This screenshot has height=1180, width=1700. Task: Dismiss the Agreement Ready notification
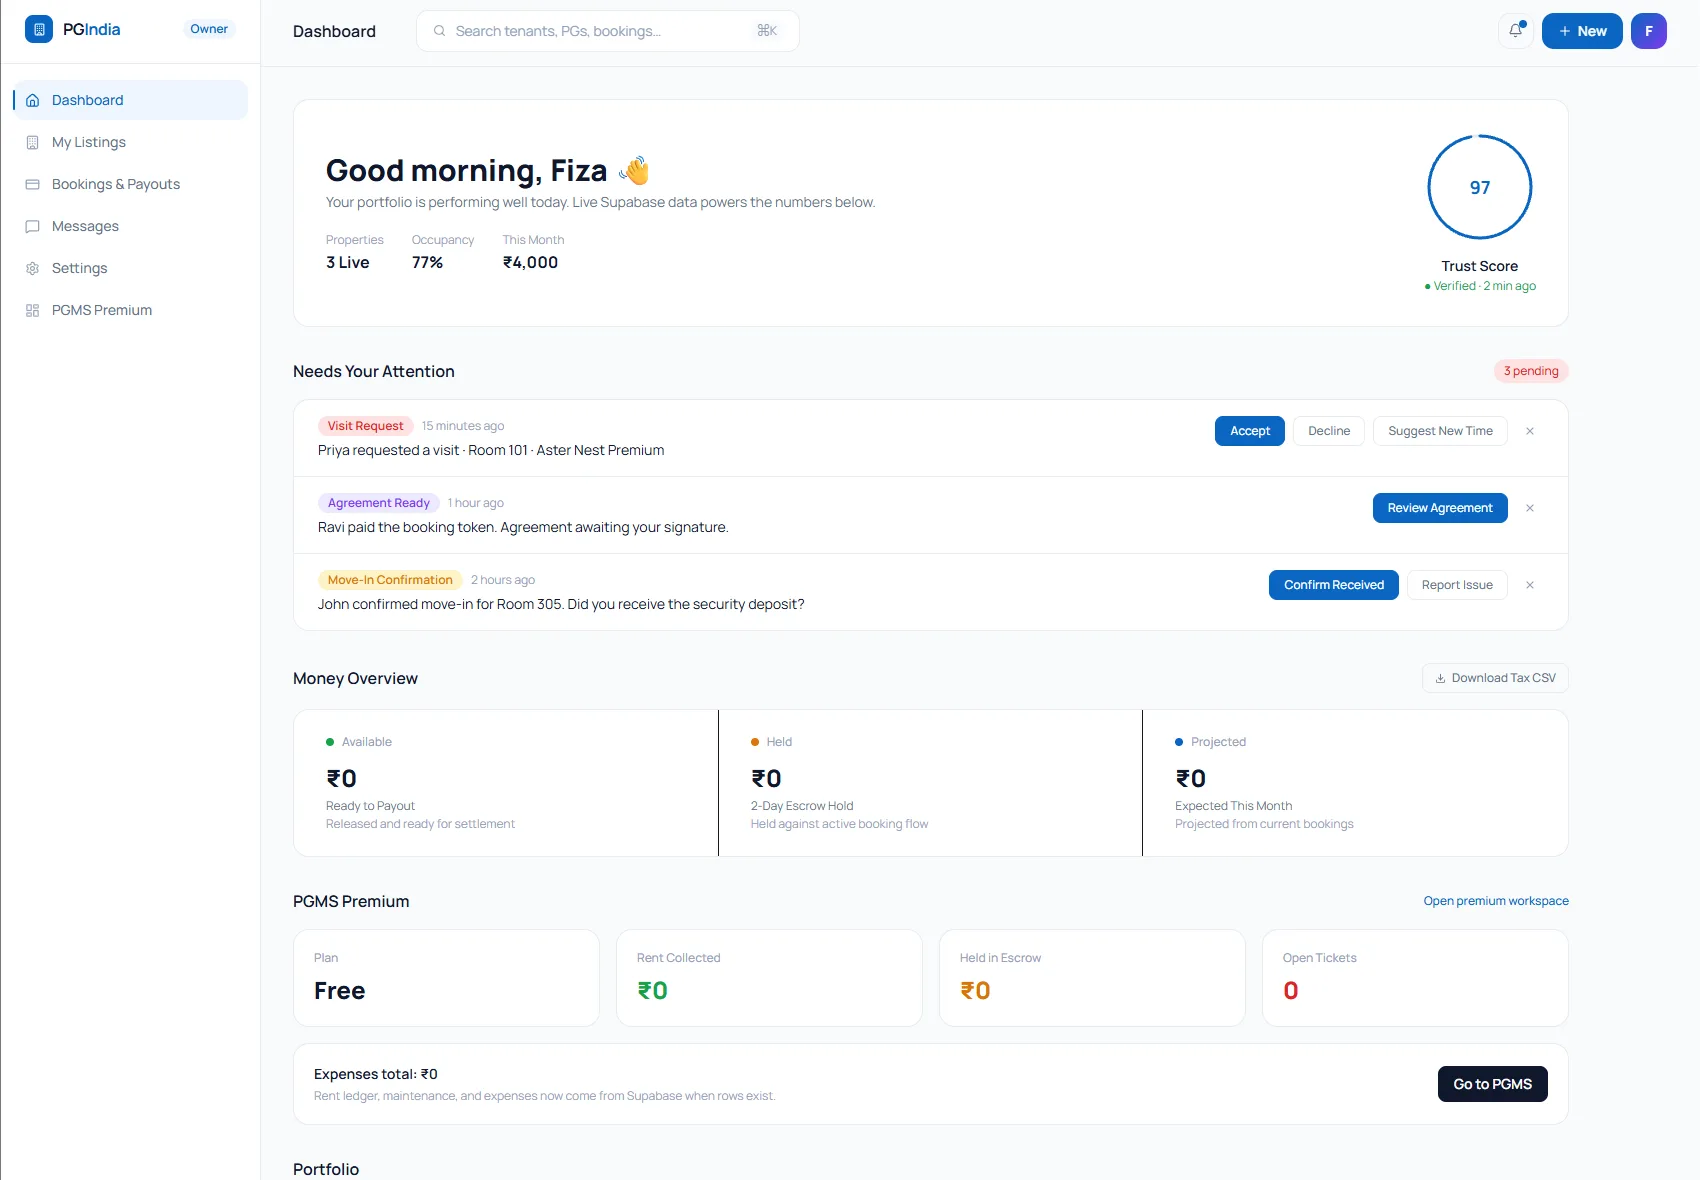pyautogui.click(x=1530, y=508)
